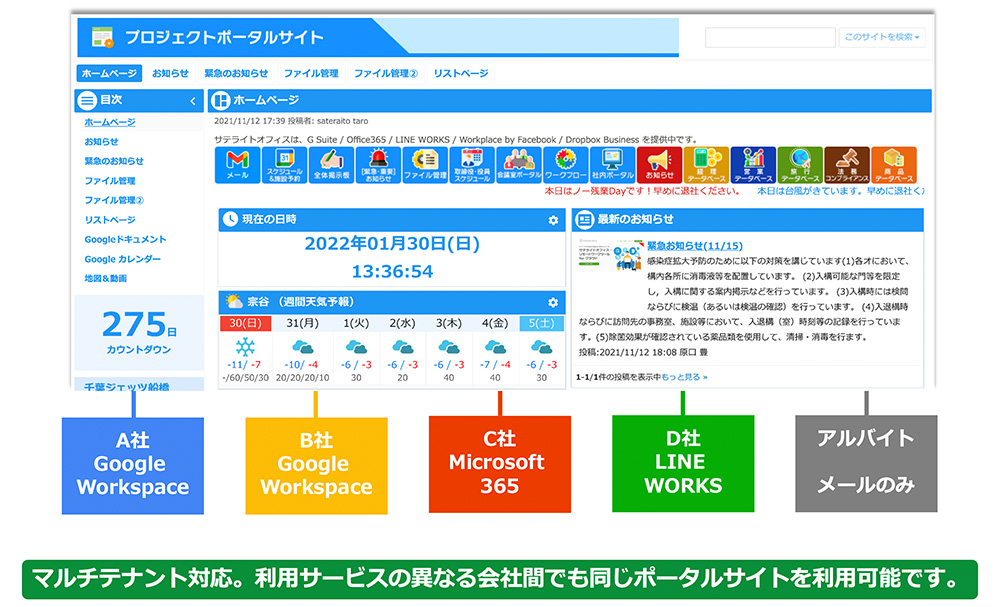Click the snowflake weather icon for 30(日)
Viewport: 1000px width, 607px height.
pyautogui.click(x=245, y=347)
